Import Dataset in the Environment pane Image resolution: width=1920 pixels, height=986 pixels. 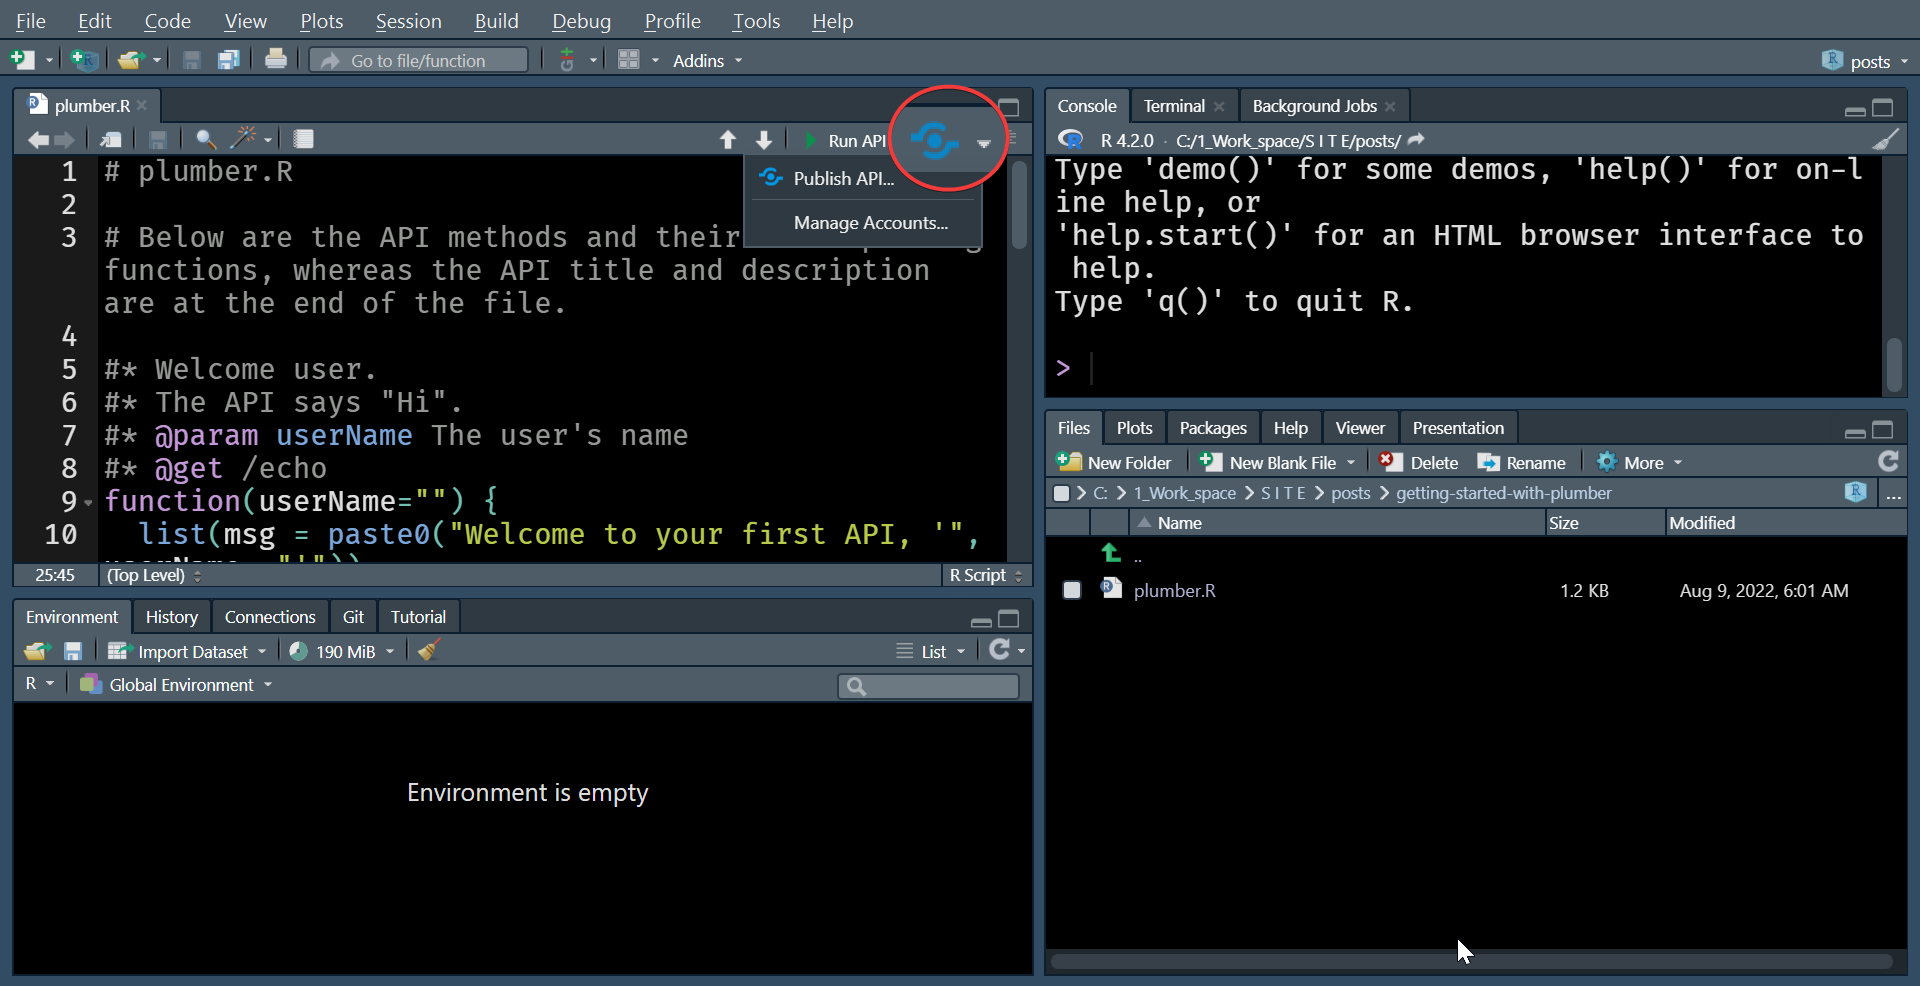[186, 651]
